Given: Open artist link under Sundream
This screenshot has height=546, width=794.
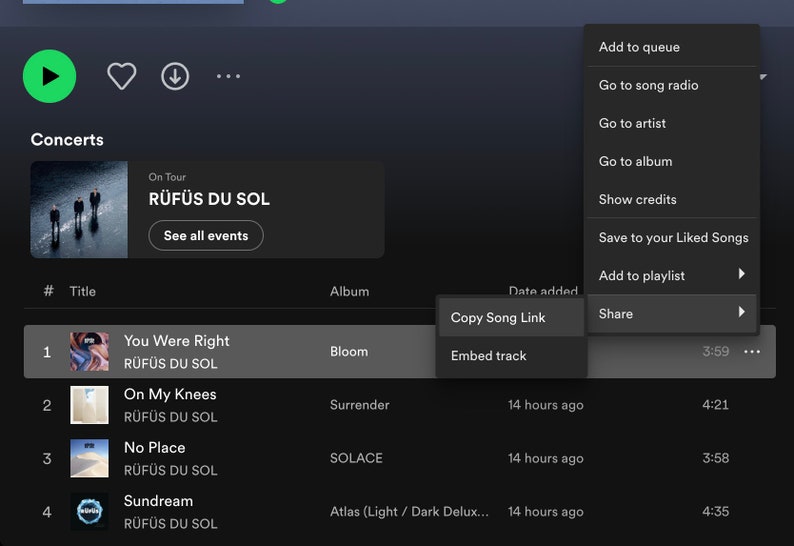Looking at the screenshot, I should (171, 523).
